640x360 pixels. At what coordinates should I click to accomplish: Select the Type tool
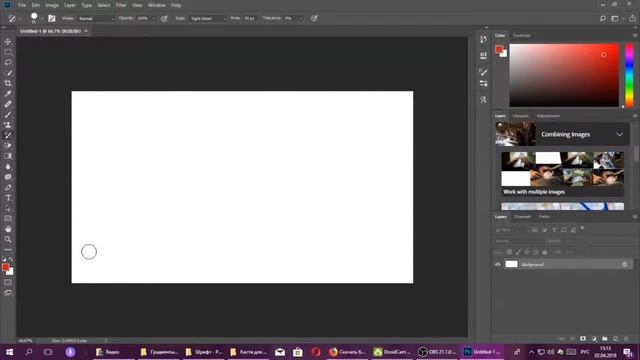[x=8, y=198]
